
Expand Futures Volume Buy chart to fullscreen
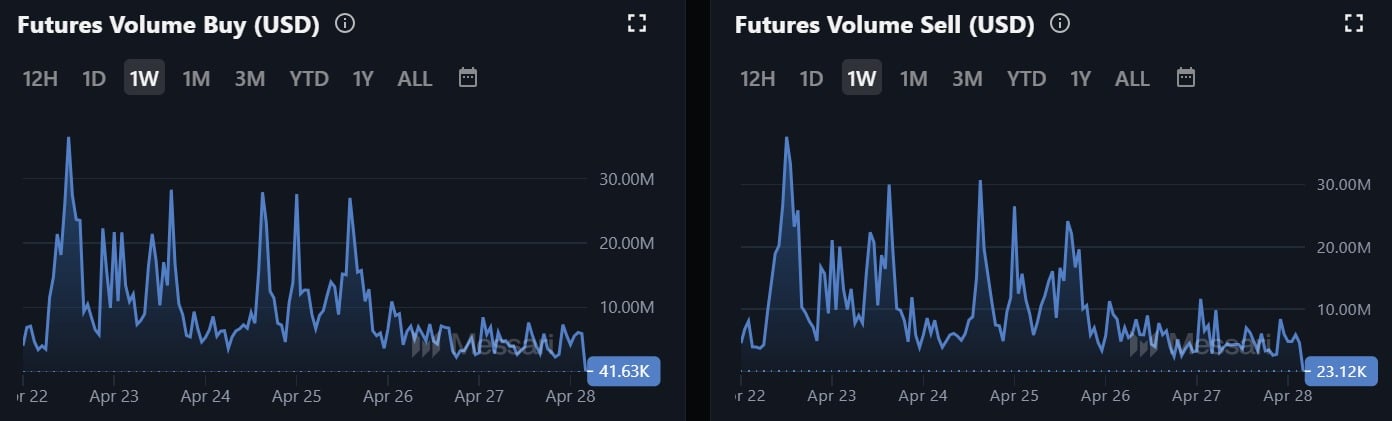(637, 23)
